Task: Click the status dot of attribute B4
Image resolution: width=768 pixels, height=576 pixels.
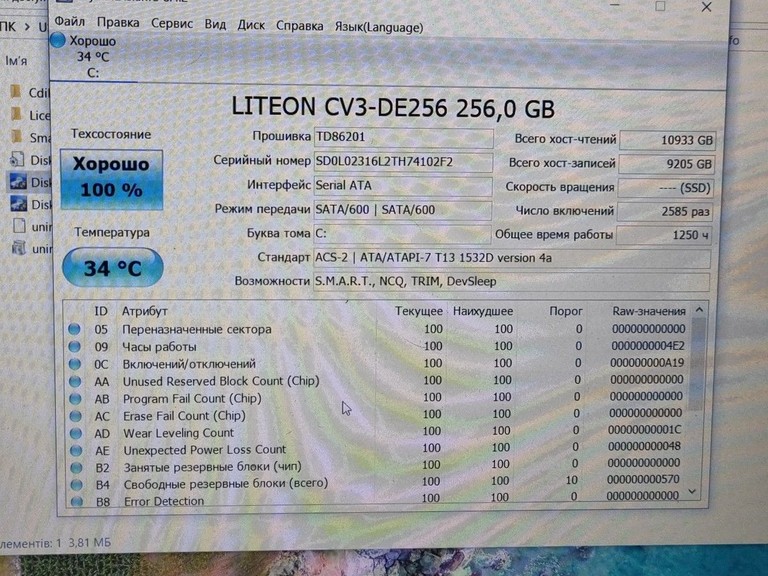Action: pos(76,485)
